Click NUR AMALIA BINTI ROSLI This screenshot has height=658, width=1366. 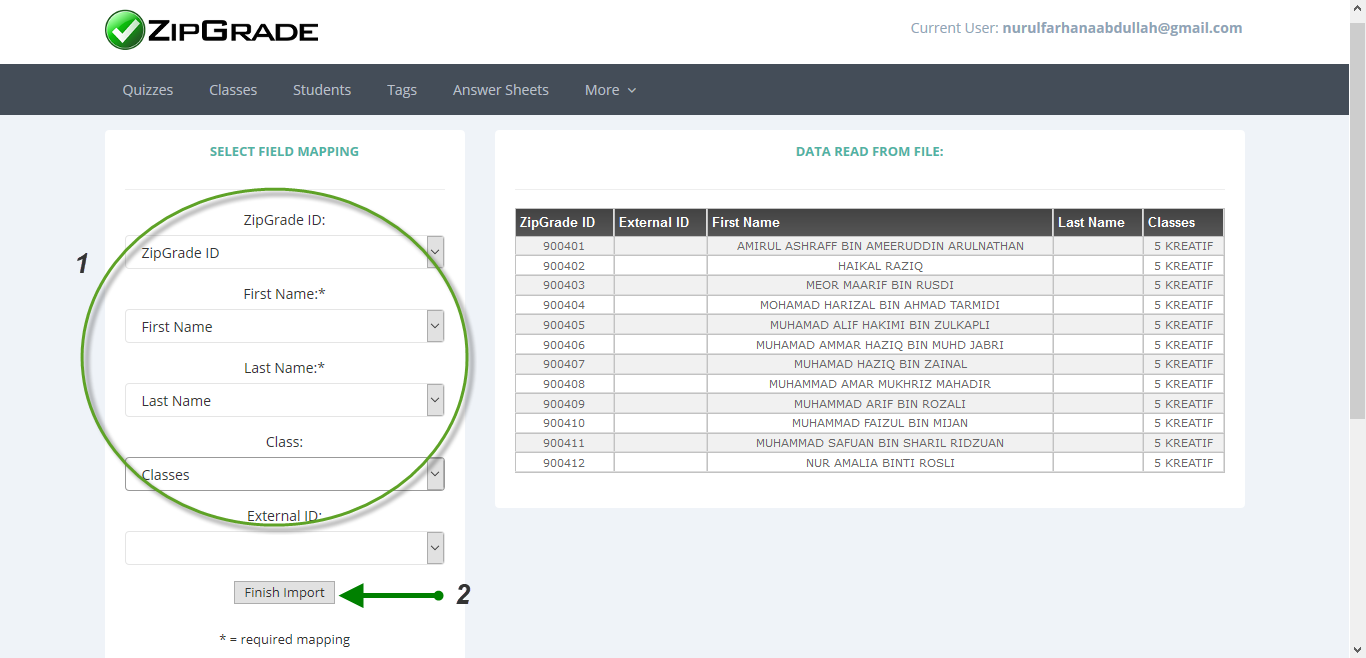click(880, 463)
